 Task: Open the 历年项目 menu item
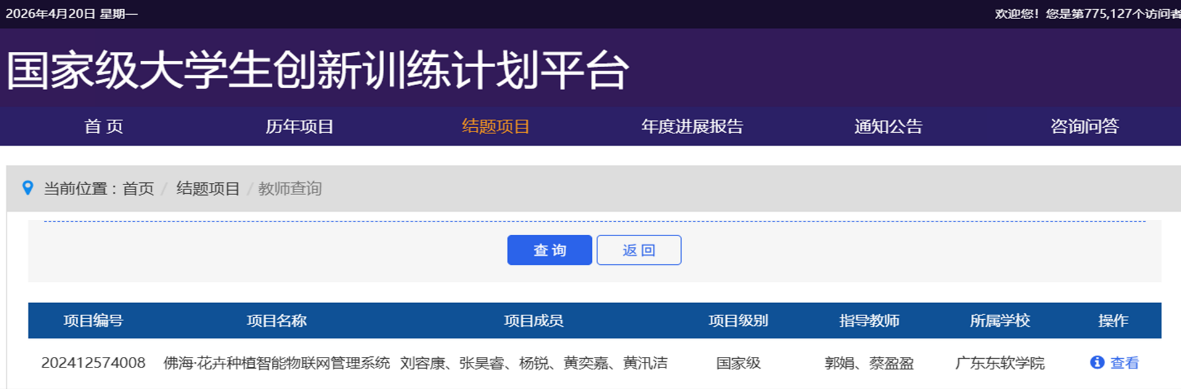coord(299,127)
